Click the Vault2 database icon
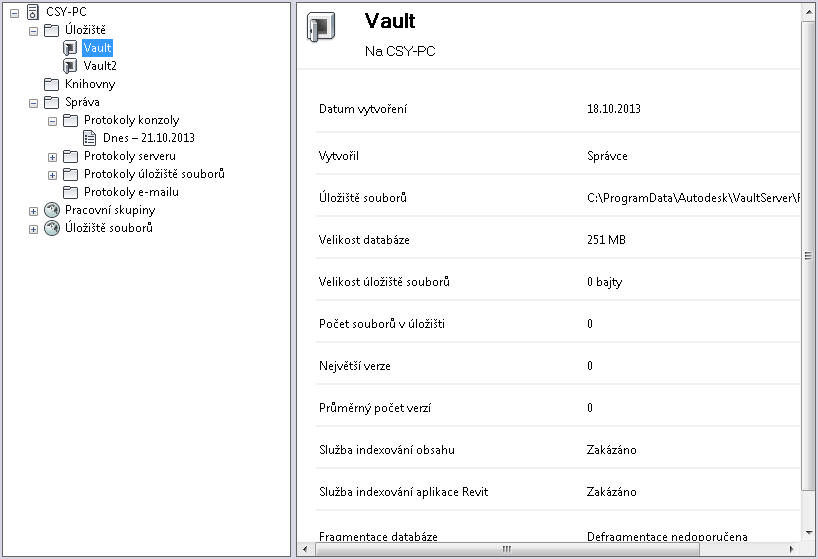The image size is (818, 559). tap(70, 66)
